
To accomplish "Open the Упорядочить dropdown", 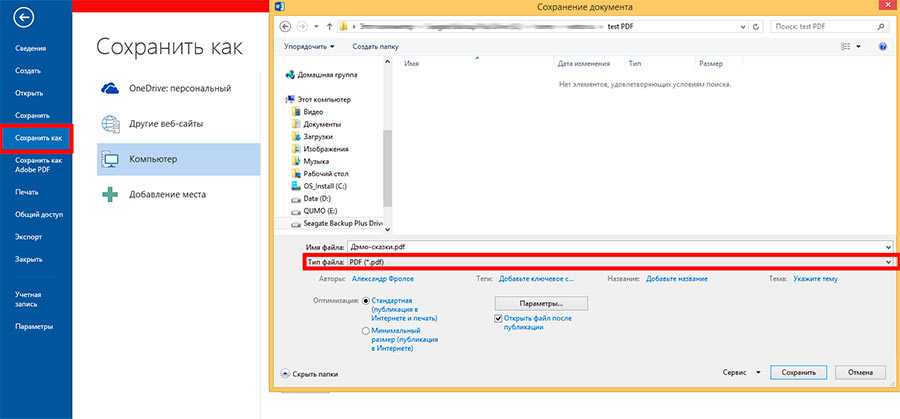I will point(309,46).
